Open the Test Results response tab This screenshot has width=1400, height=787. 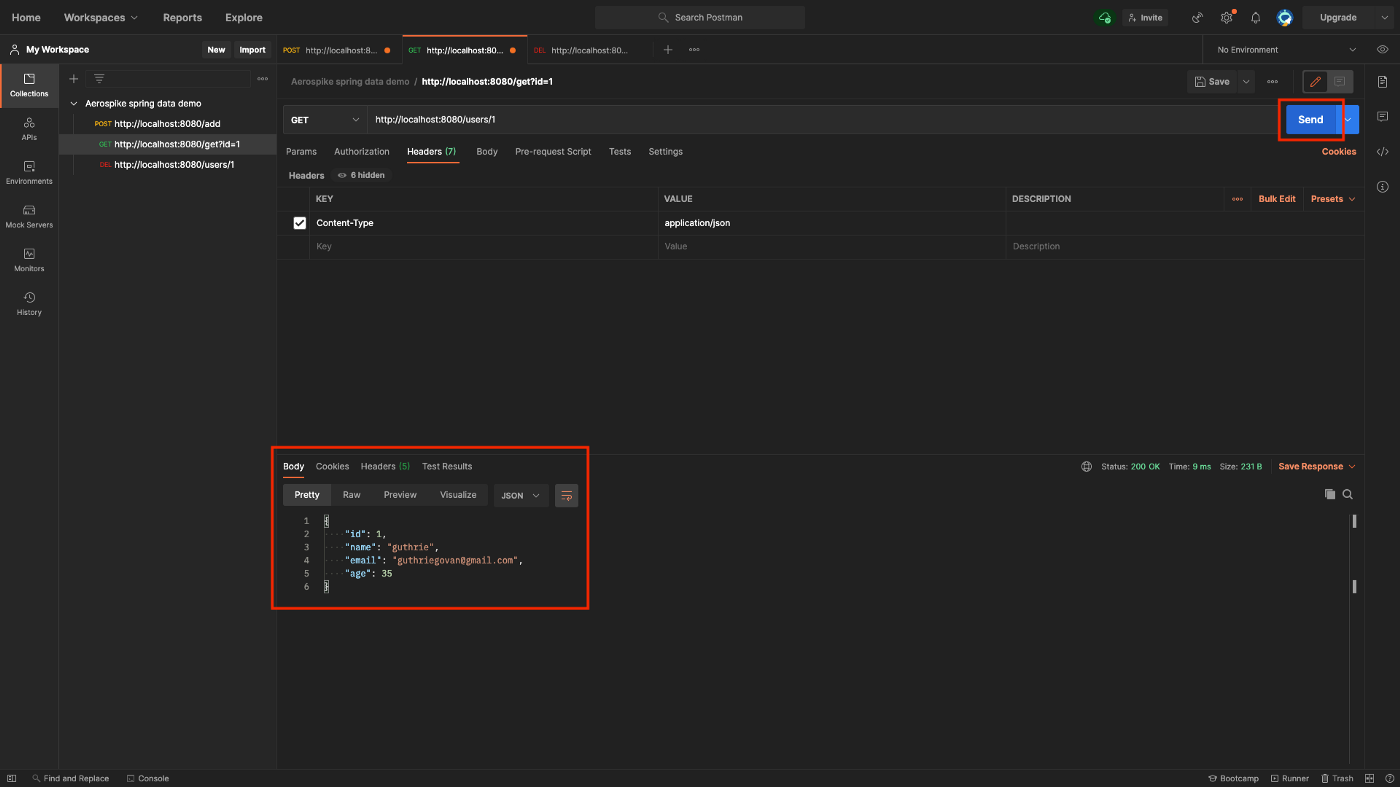[x=447, y=466]
